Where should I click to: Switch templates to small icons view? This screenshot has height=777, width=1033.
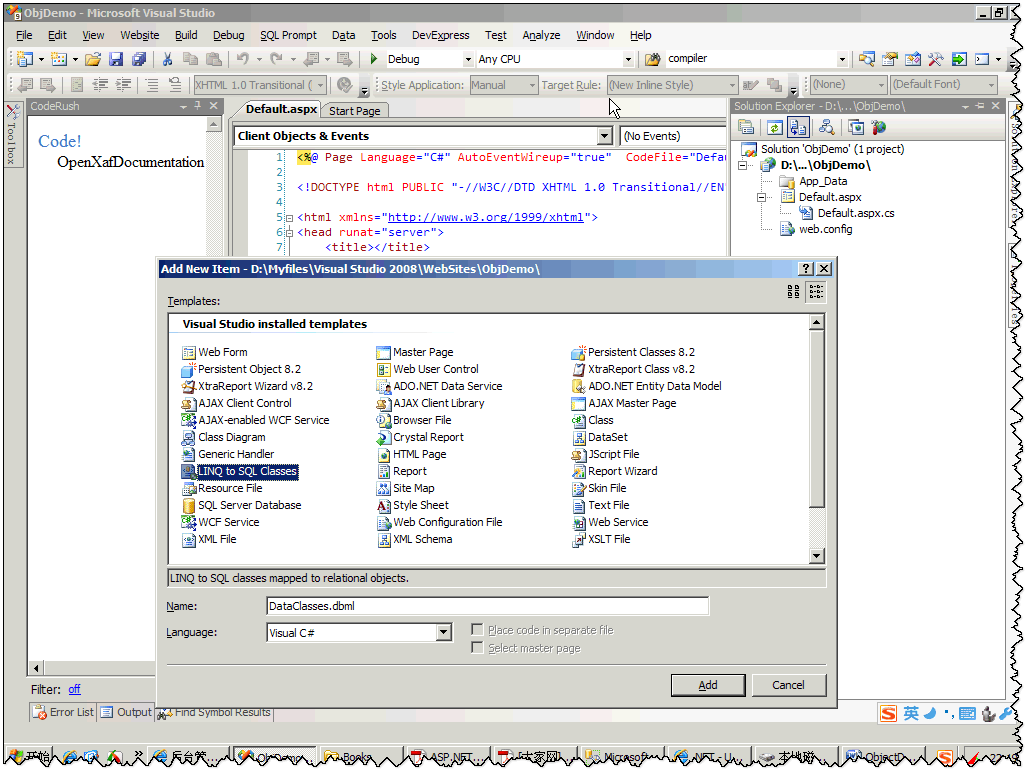(816, 292)
